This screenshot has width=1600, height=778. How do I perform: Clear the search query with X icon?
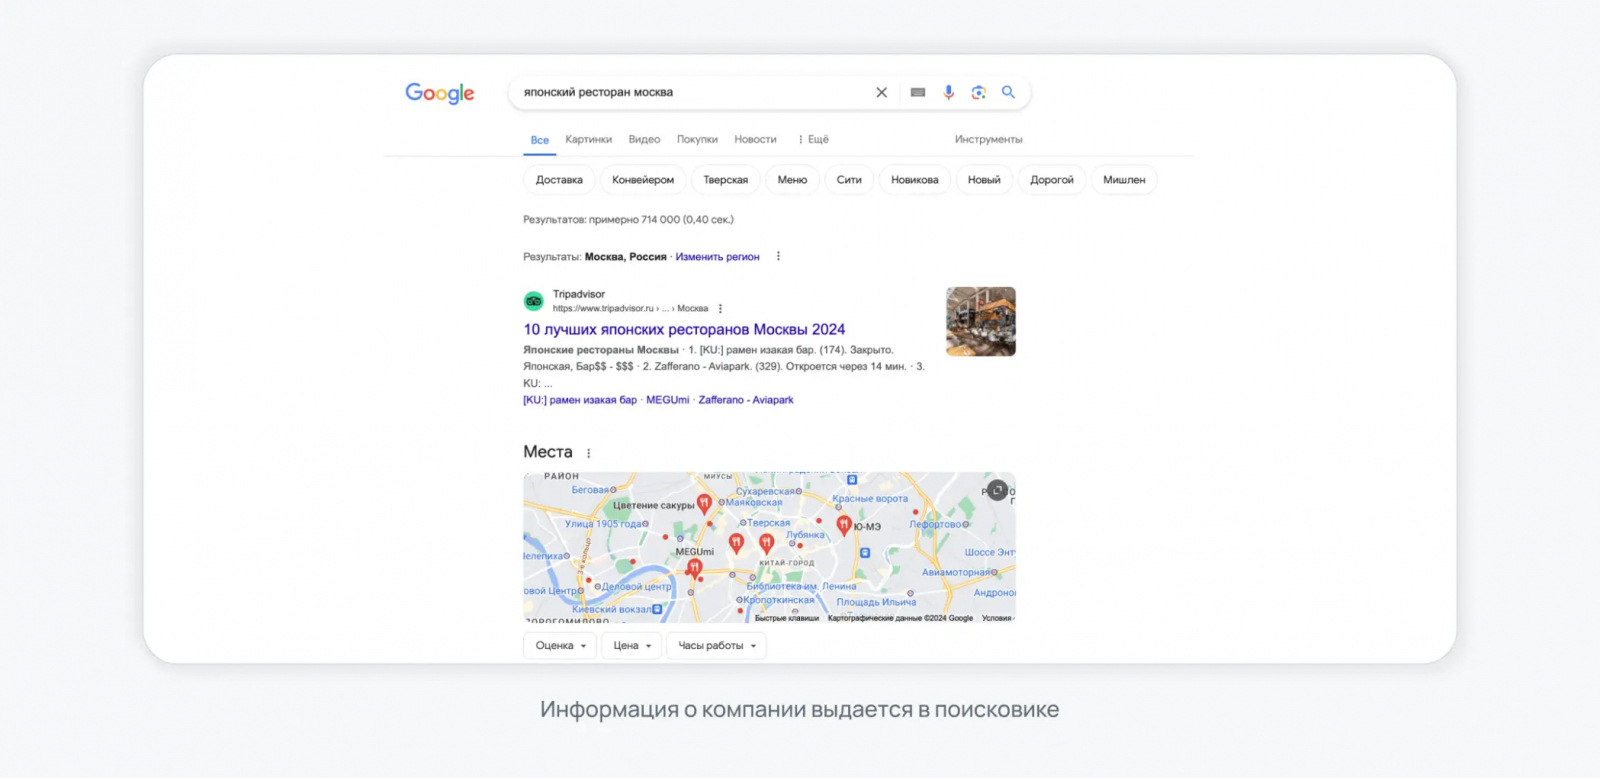[881, 92]
